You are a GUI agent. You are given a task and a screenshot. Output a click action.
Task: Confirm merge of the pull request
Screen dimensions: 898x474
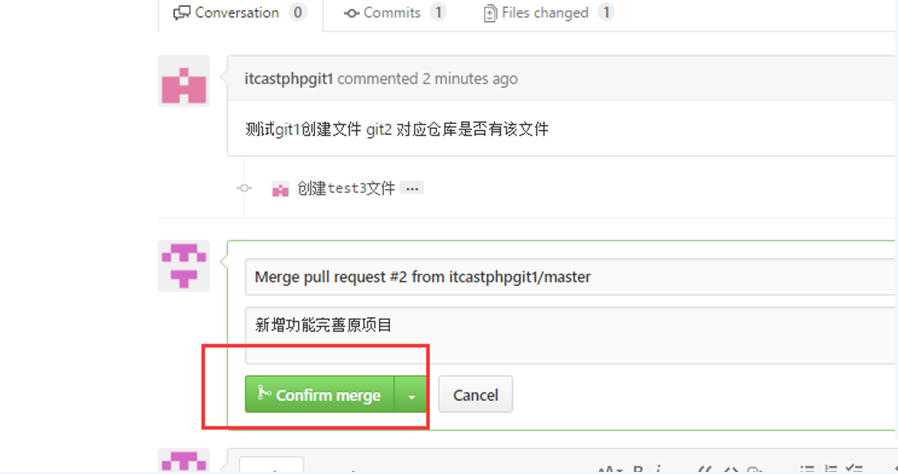pyautogui.click(x=320, y=394)
